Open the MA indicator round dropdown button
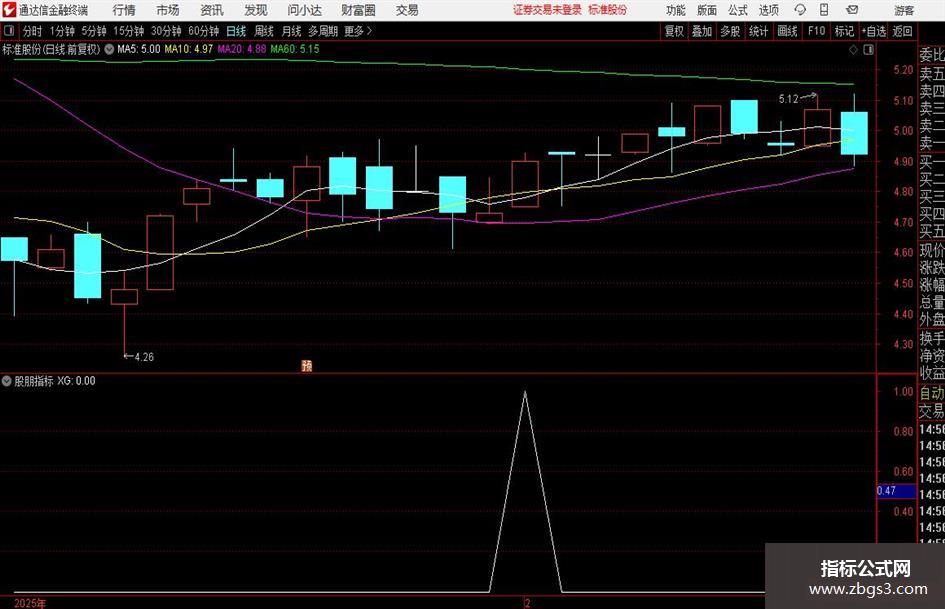This screenshot has height=609, width=945. 109,49
